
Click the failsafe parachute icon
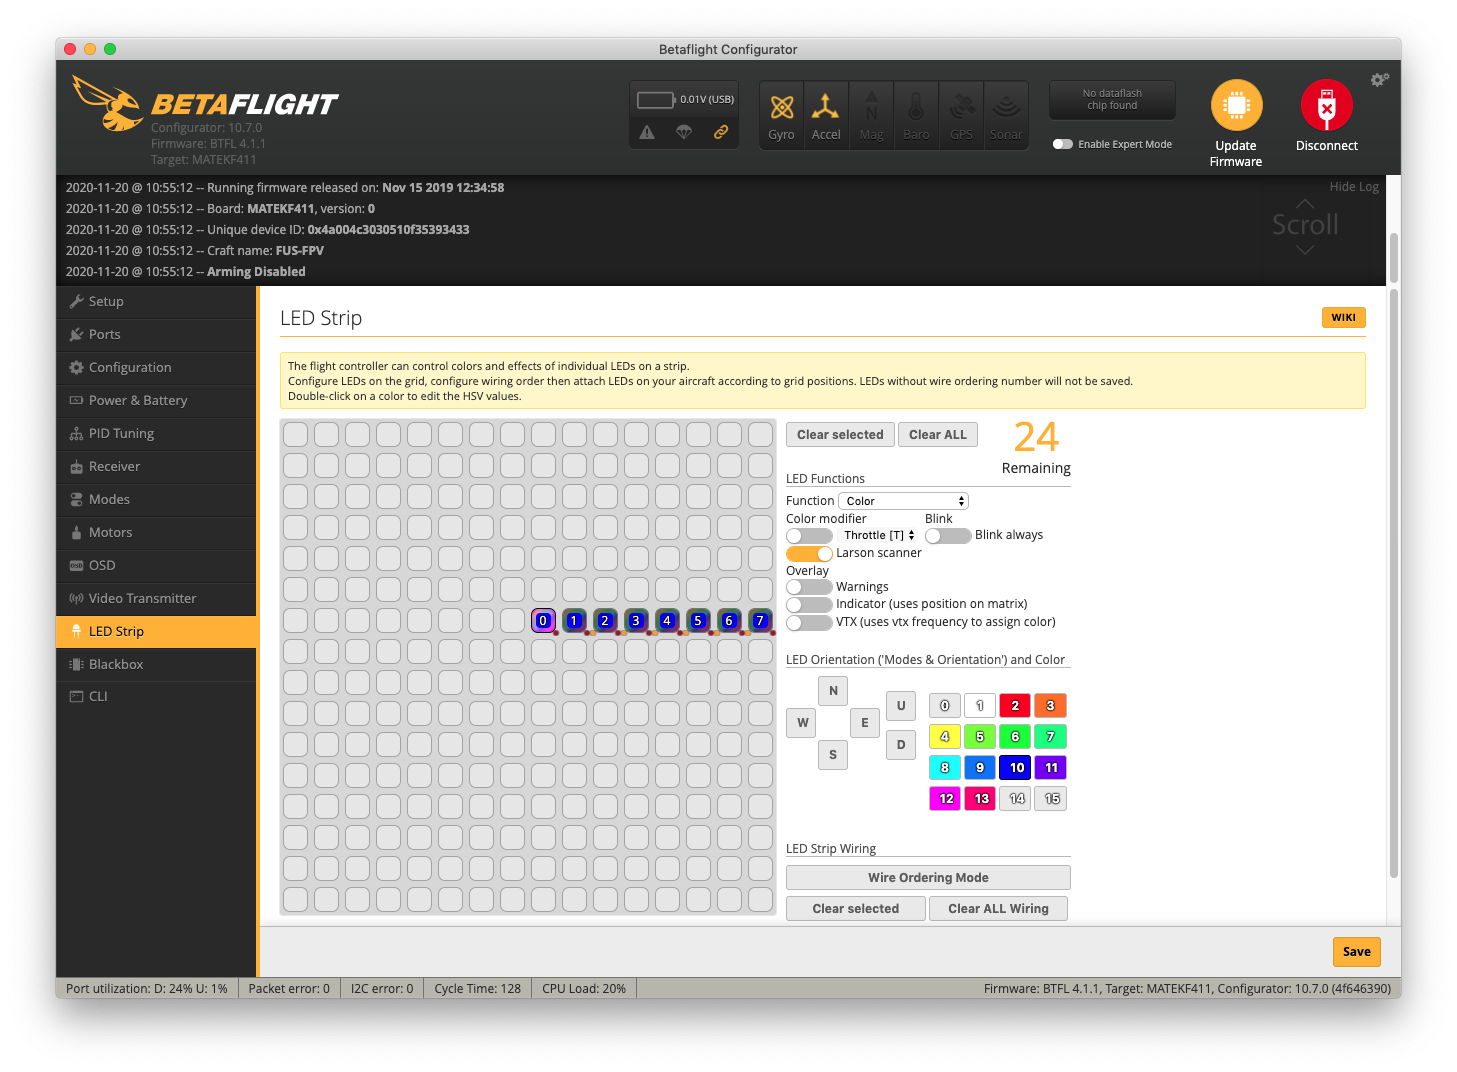pos(684,132)
